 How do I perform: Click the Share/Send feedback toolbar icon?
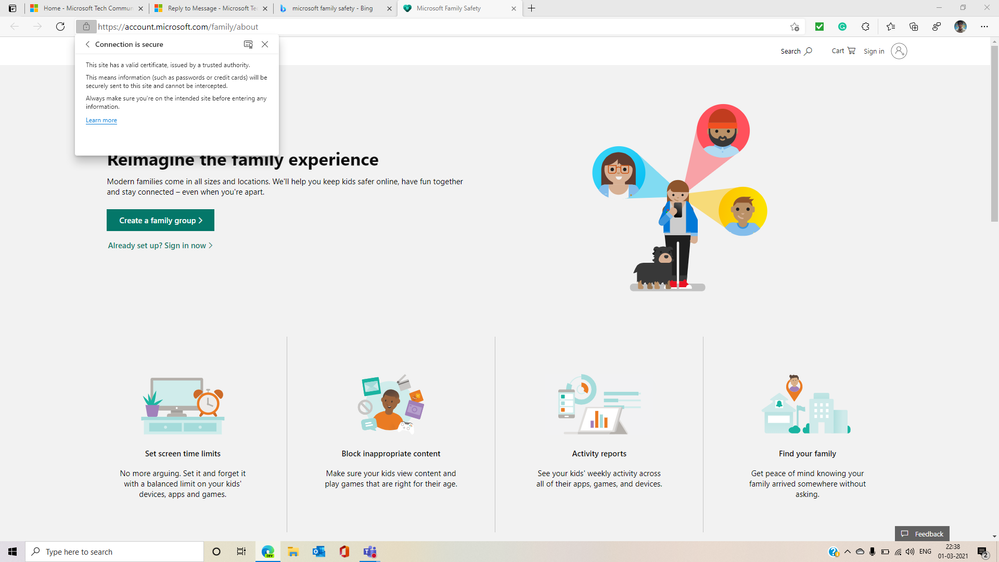pos(937,27)
